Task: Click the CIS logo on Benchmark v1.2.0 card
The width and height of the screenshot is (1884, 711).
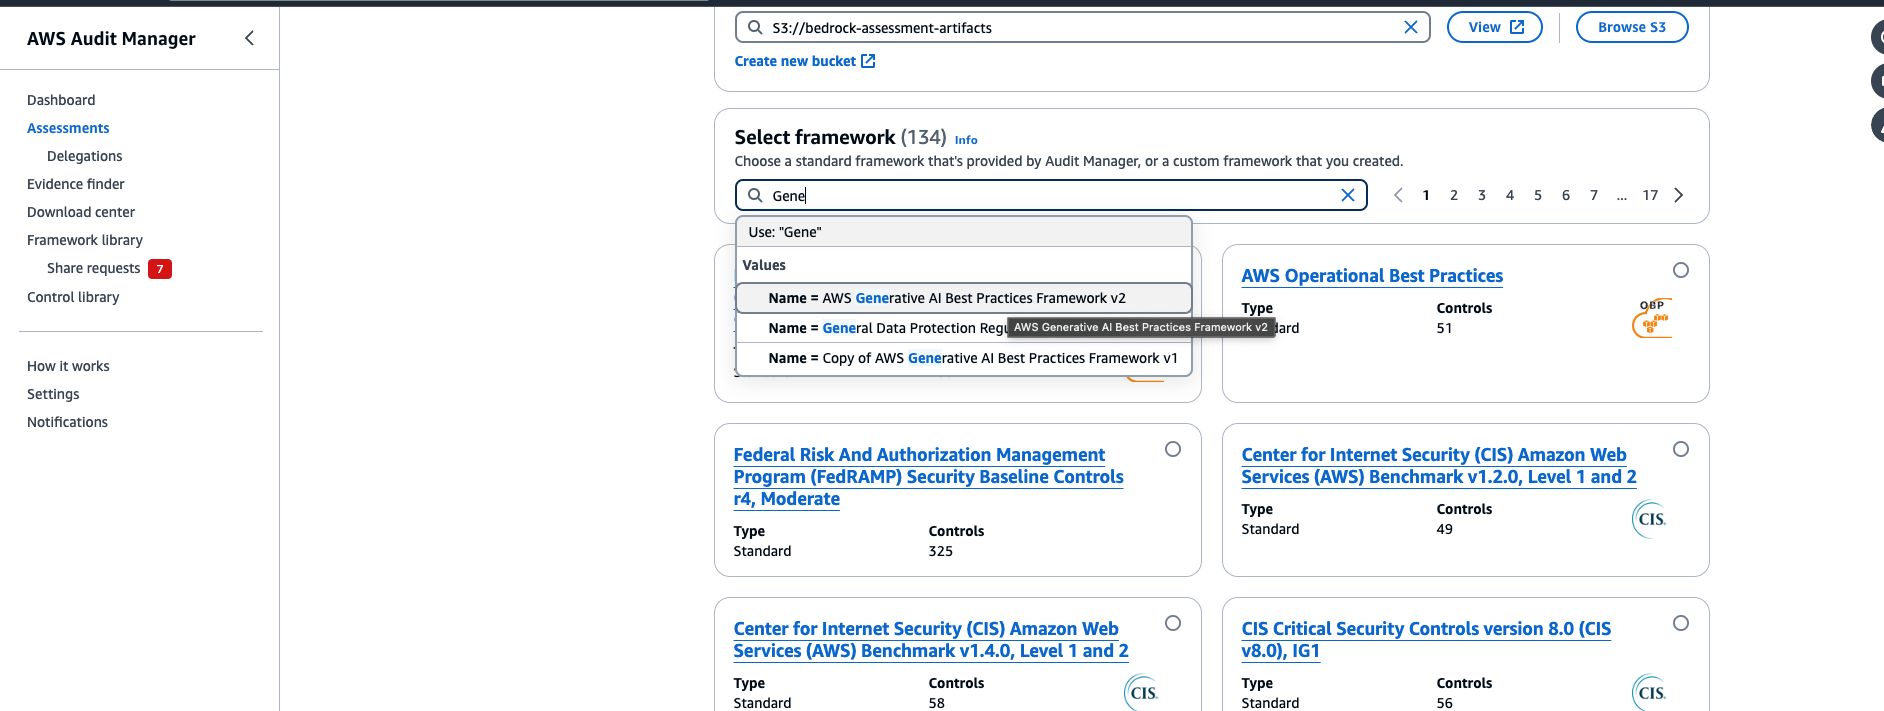Action: [x=1651, y=519]
